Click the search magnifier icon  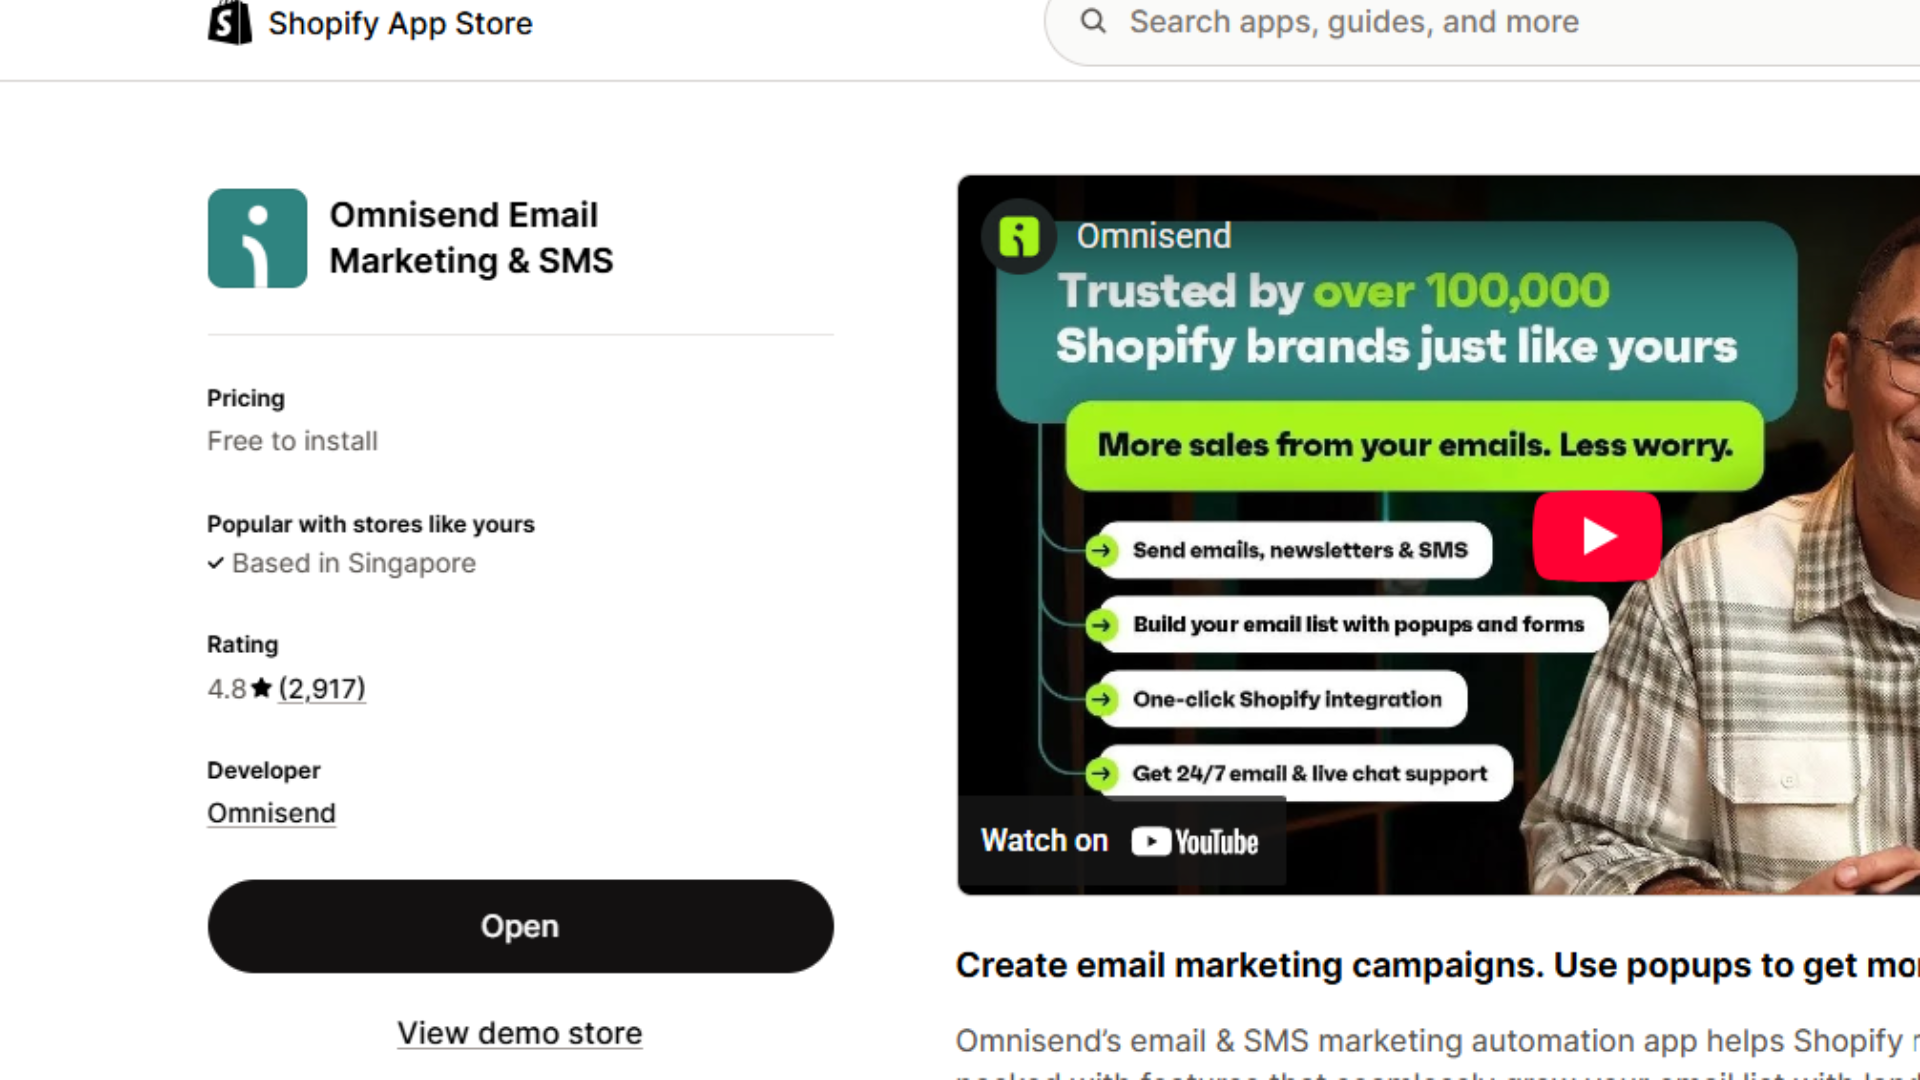pyautogui.click(x=1093, y=21)
